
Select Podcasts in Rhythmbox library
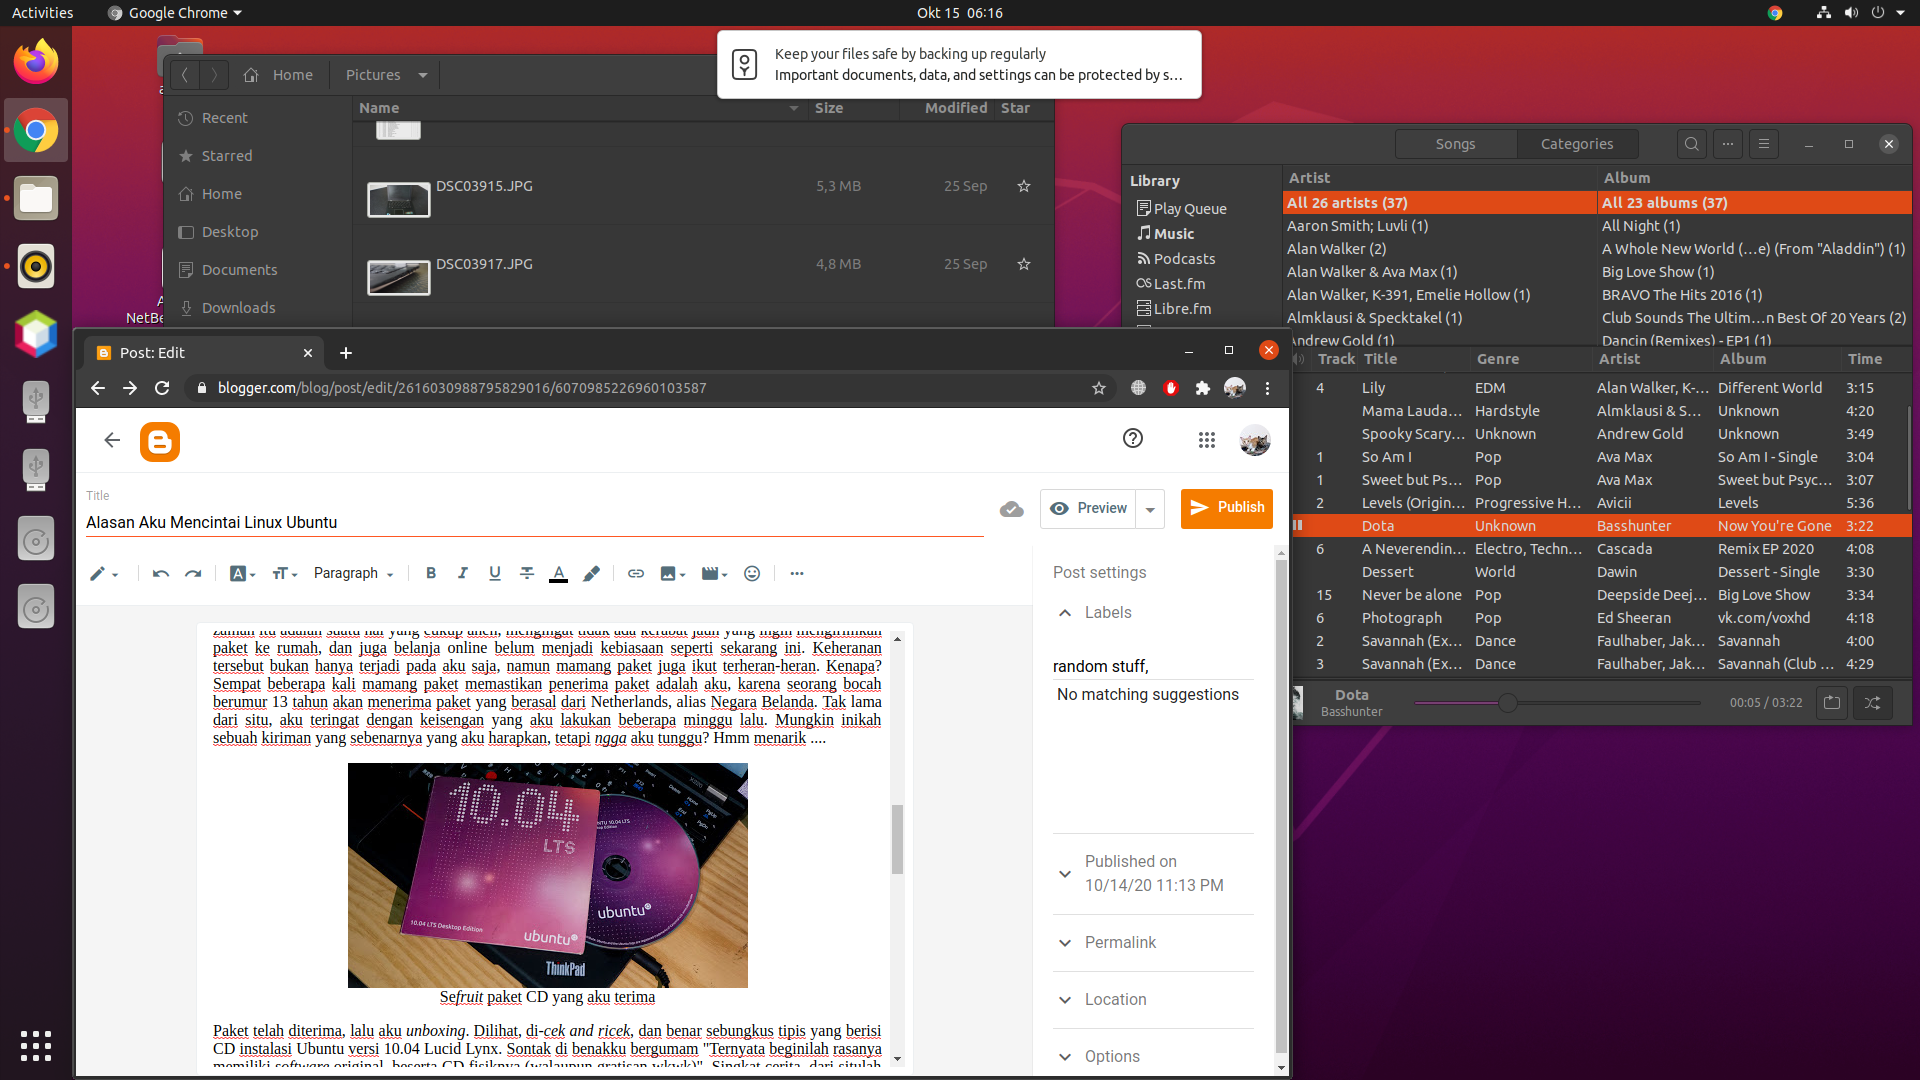pyautogui.click(x=1184, y=259)
